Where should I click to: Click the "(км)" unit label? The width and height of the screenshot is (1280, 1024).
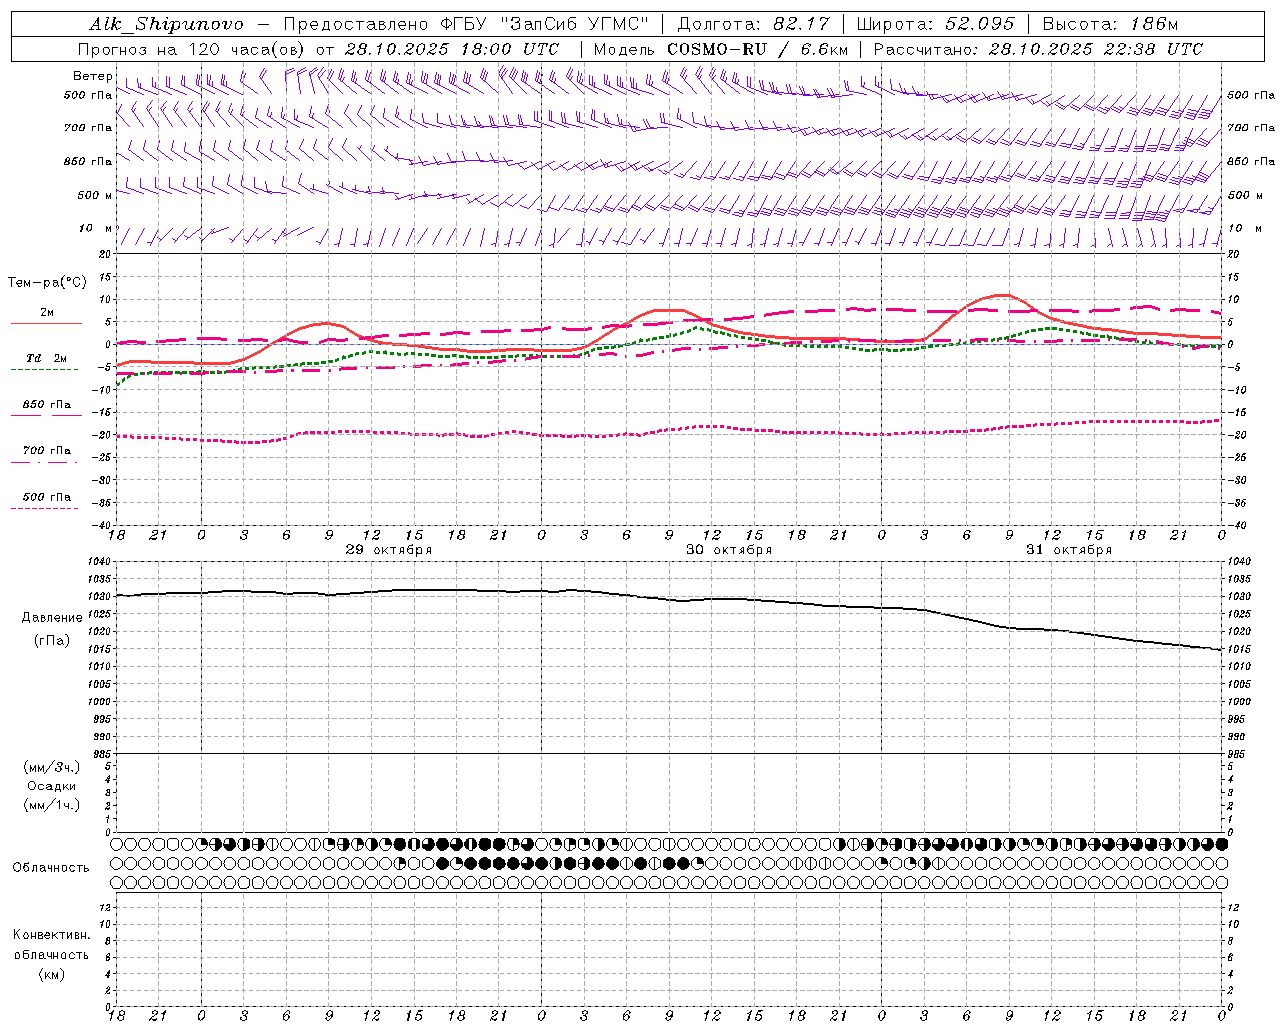click(x=52, y=974)
